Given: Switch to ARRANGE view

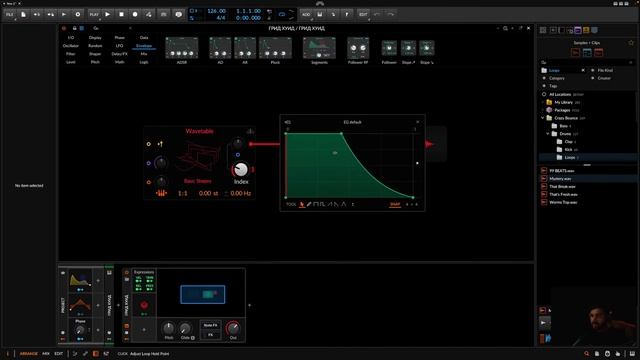Looking at the screenshot, I should pyautogui.click(x=29, y=353).
